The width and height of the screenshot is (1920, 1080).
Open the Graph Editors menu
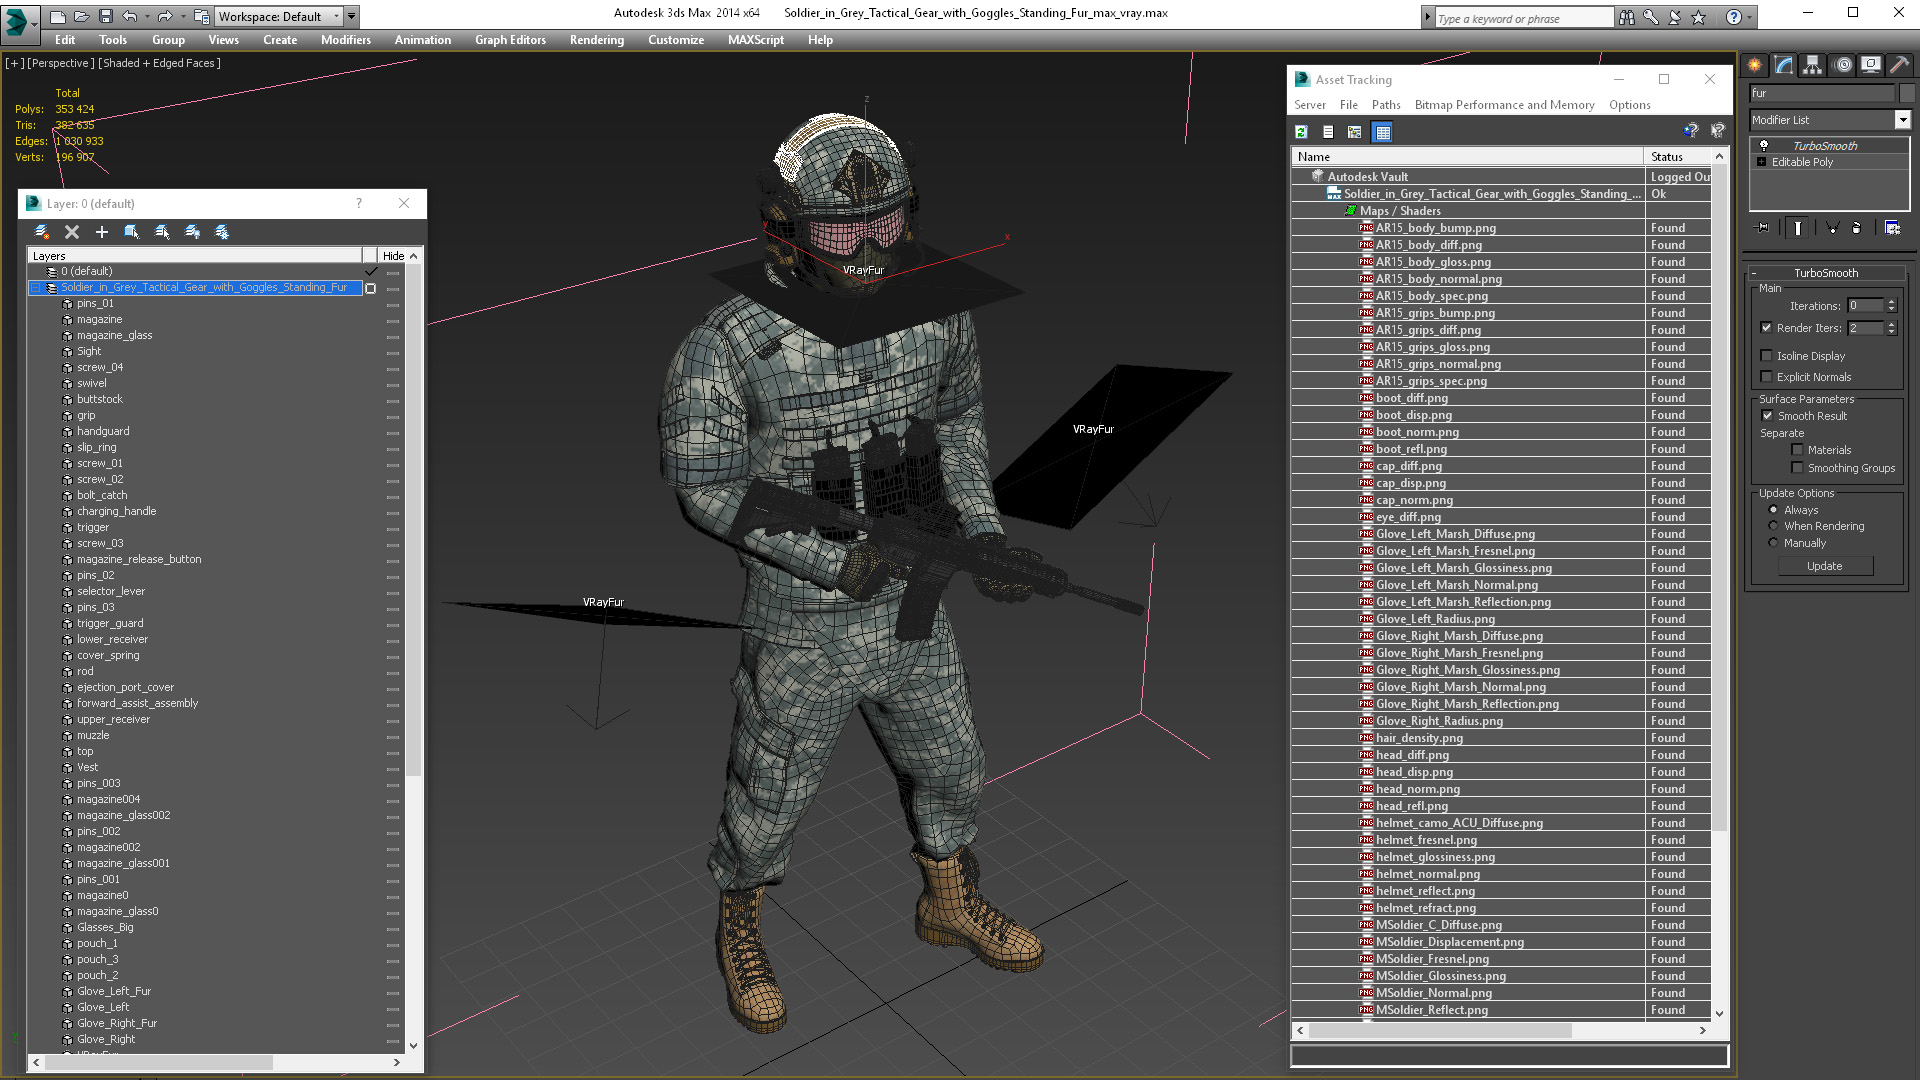coord(510,40)
